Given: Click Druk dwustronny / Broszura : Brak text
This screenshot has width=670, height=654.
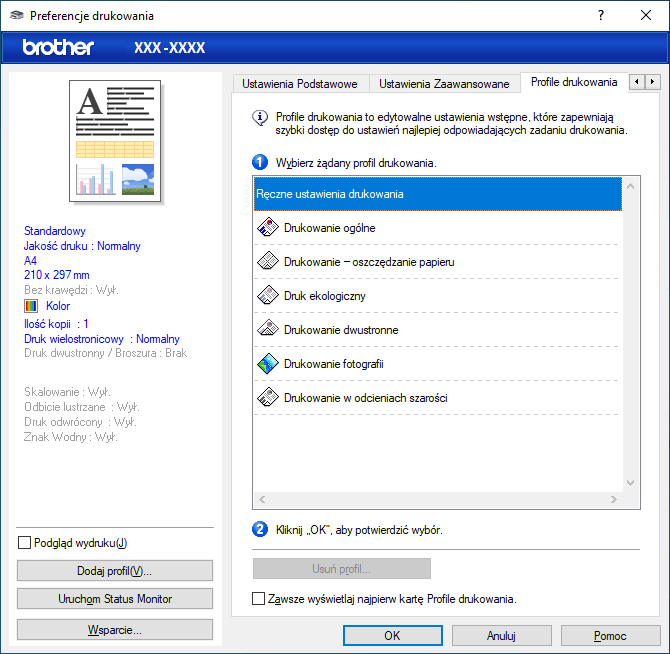Looking at the screenshot, I should (106, 353).
